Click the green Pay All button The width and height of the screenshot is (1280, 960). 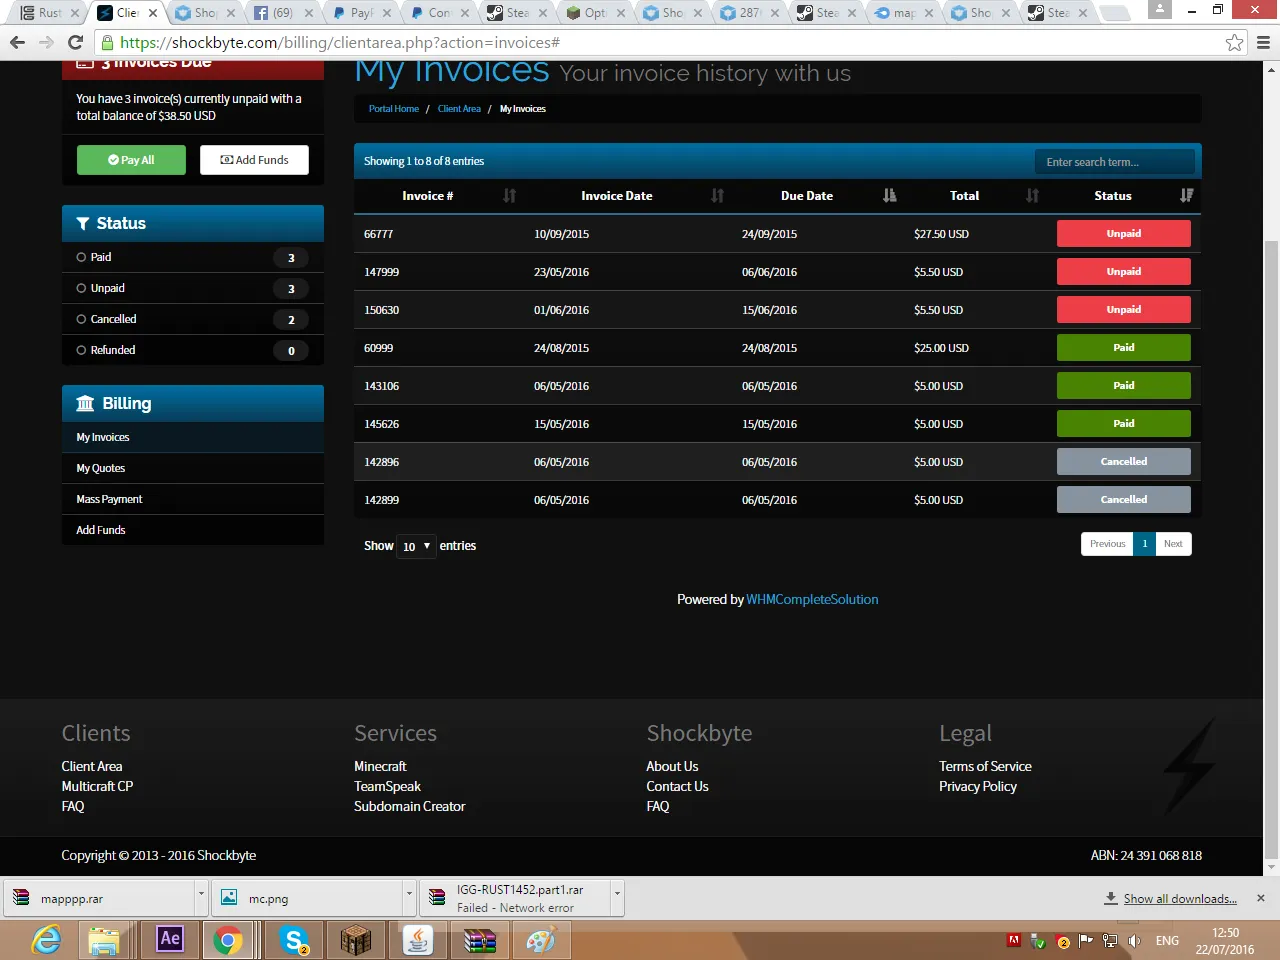pyautogui.click(x=131, y=160)
